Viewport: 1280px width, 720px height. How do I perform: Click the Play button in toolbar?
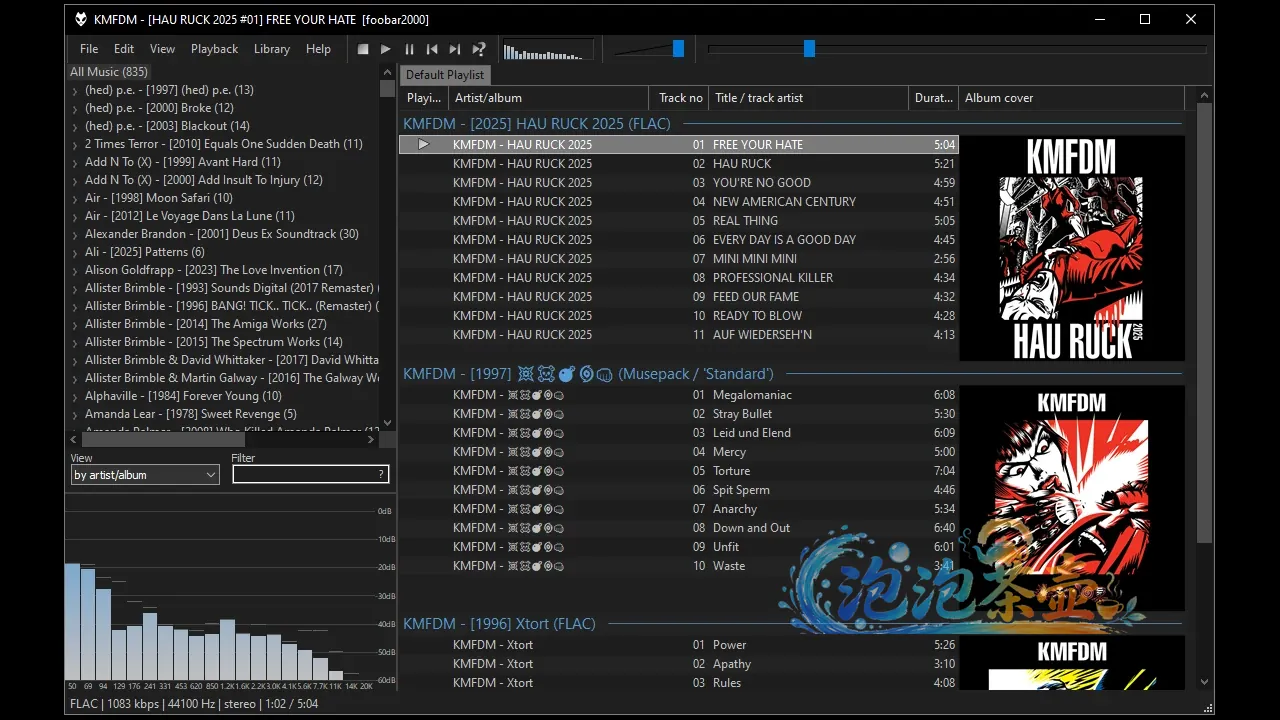[386, 49]
